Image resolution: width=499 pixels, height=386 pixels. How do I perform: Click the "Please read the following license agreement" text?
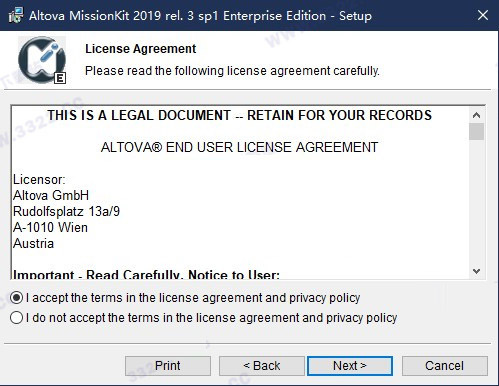coord(232,71)
